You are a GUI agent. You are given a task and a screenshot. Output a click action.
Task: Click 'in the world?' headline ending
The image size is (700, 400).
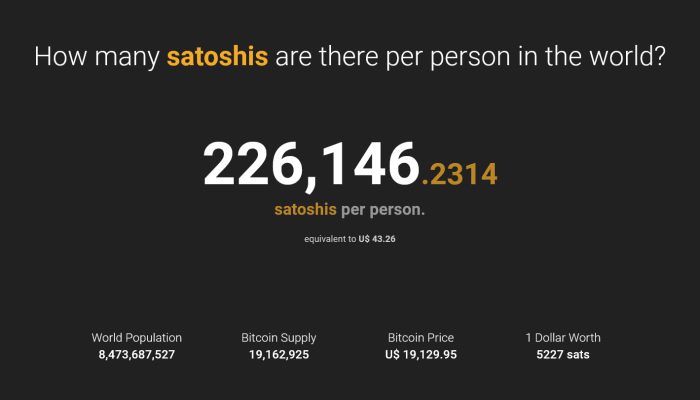coord(592,57)
